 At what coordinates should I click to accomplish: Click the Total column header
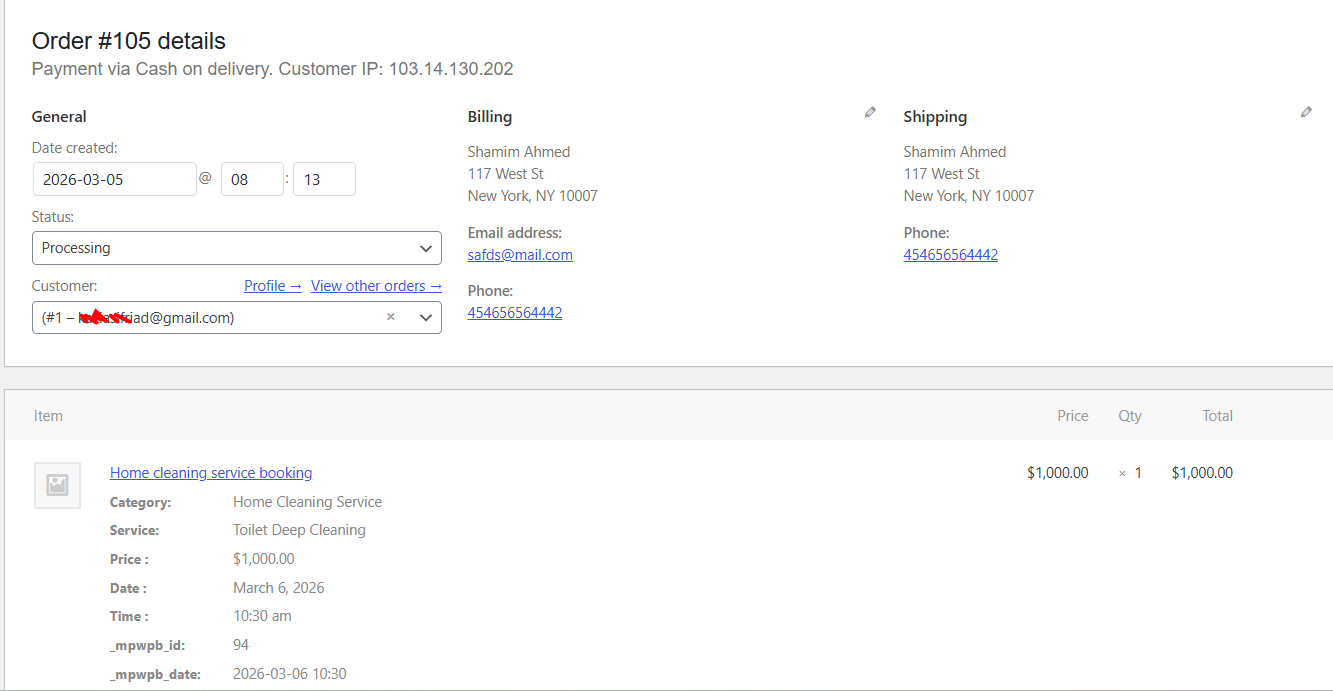(1217, 416)
